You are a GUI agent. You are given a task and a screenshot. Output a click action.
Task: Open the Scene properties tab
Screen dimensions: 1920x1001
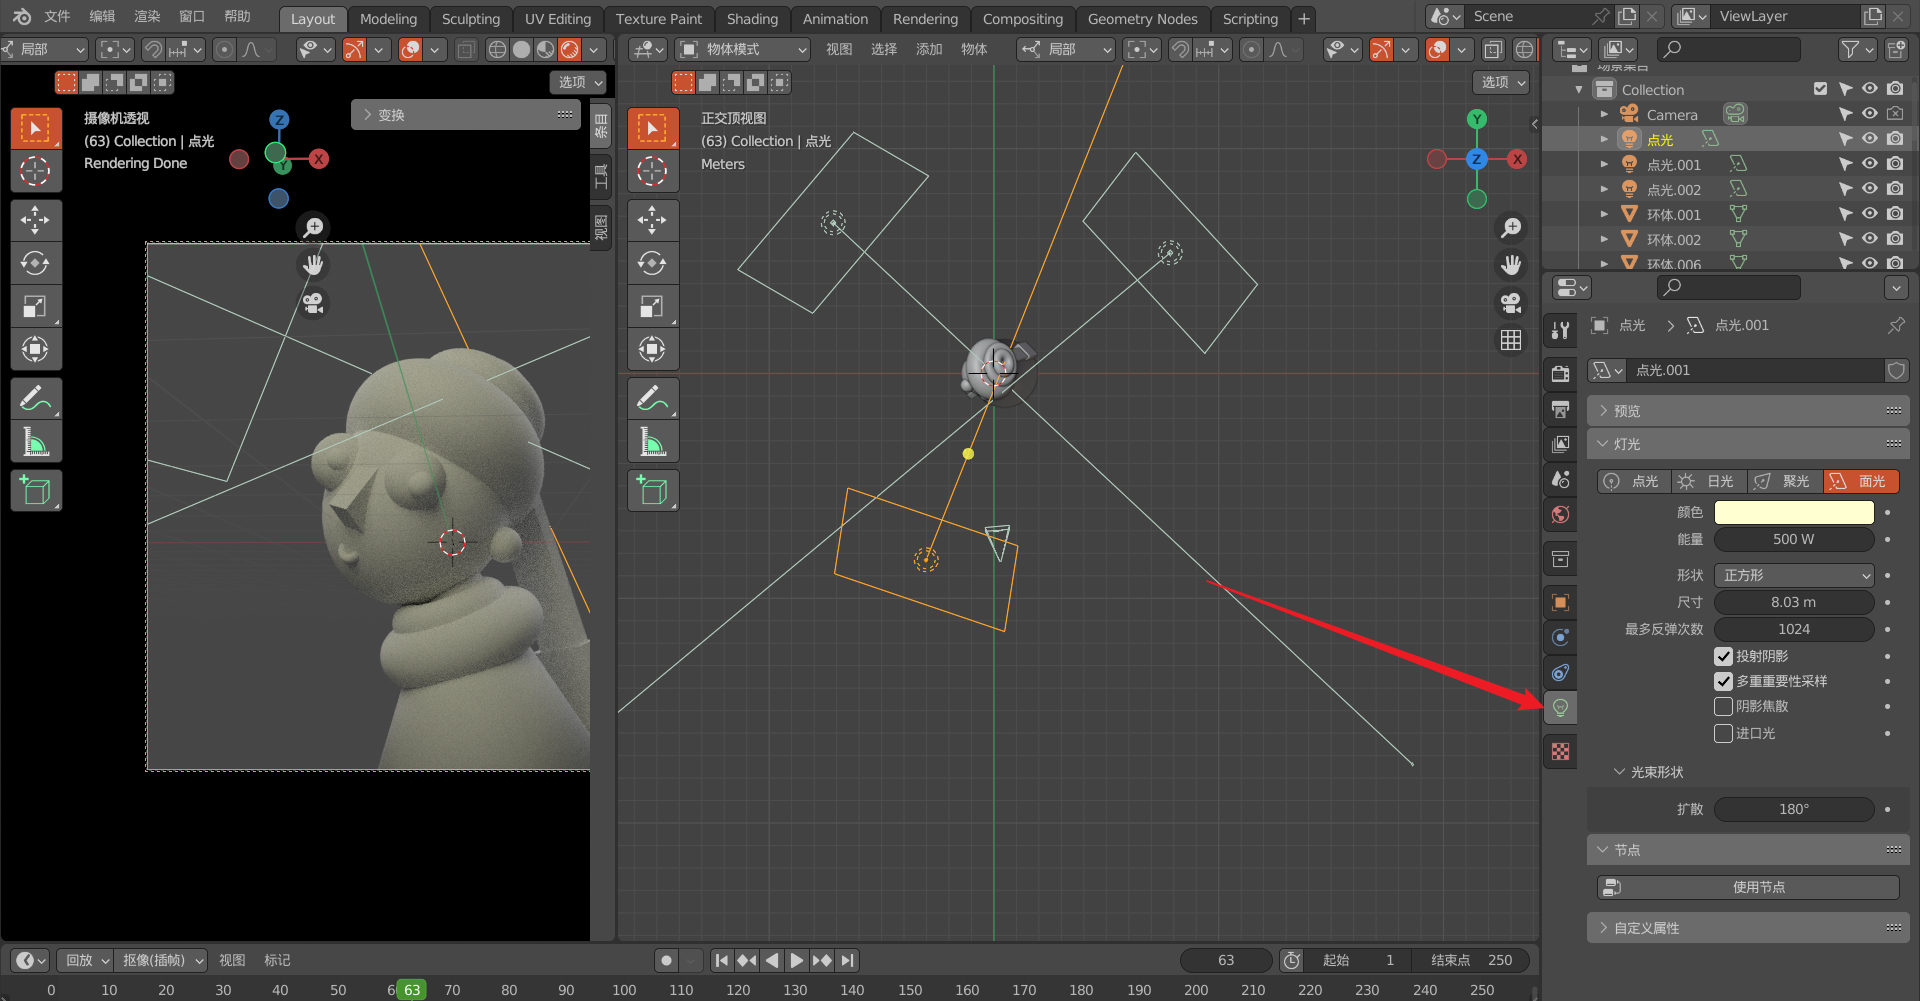(1560, 479)
